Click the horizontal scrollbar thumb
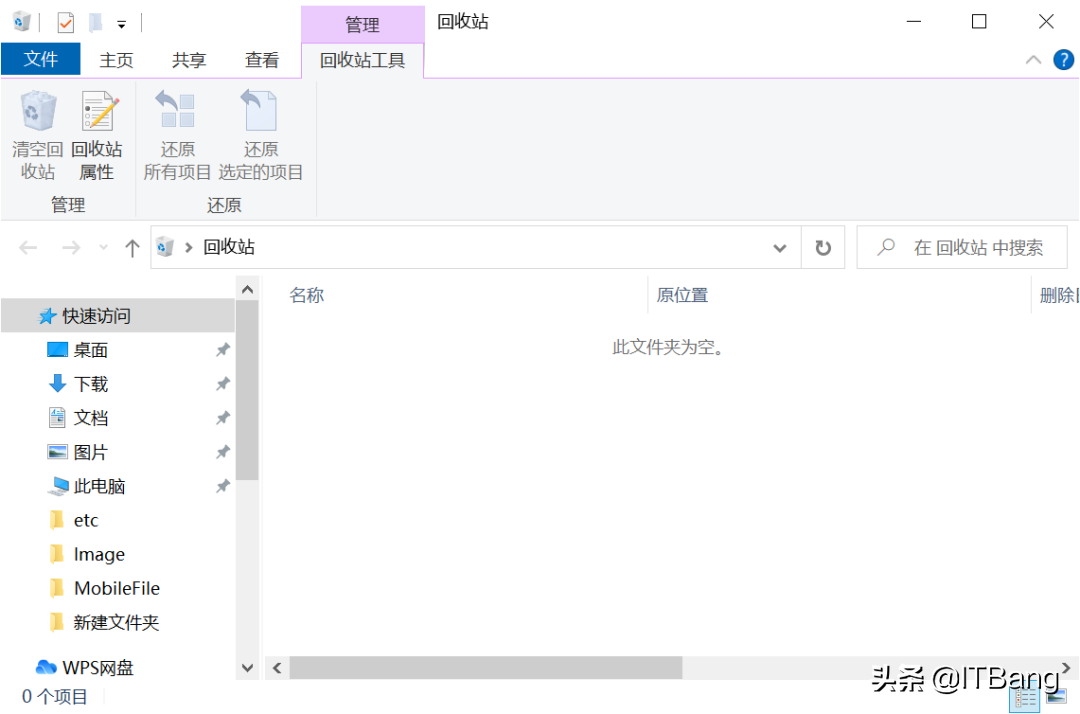This screenshot has height=714, width=1080. tap(485, 668)
